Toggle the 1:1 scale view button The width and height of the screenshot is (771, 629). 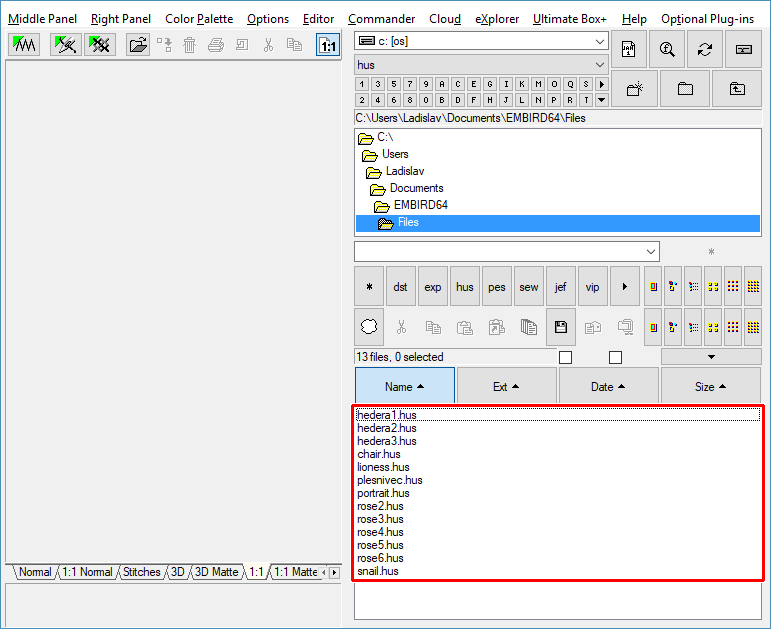tap(327, 44)
